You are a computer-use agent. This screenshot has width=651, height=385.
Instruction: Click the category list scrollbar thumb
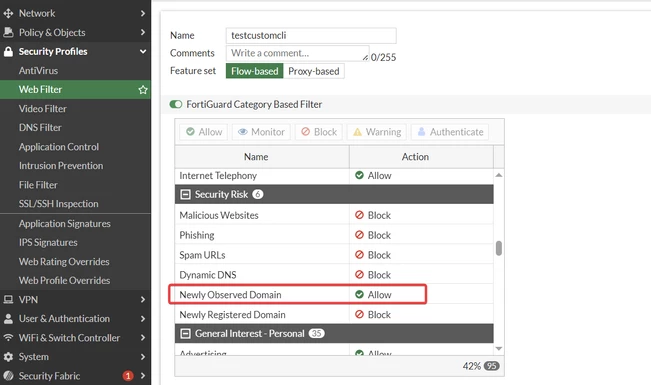pos(499,248)
